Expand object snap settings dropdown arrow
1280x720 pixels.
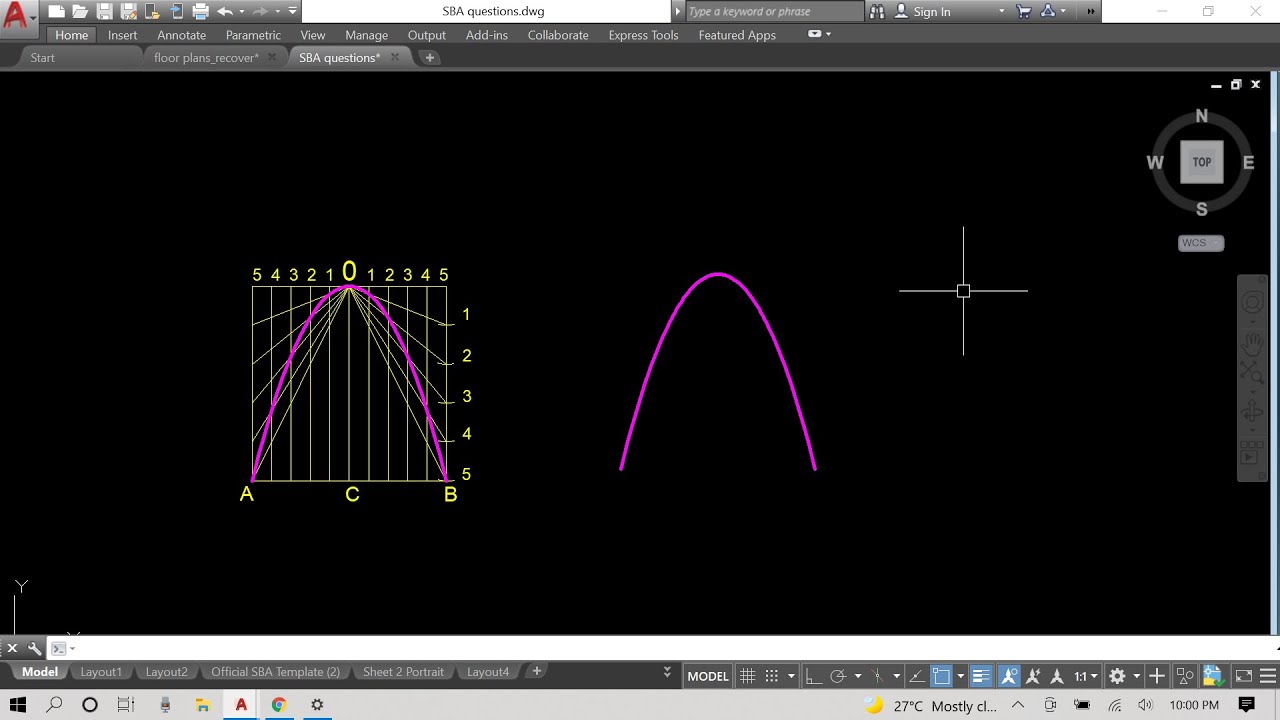[x=960, y=676]
